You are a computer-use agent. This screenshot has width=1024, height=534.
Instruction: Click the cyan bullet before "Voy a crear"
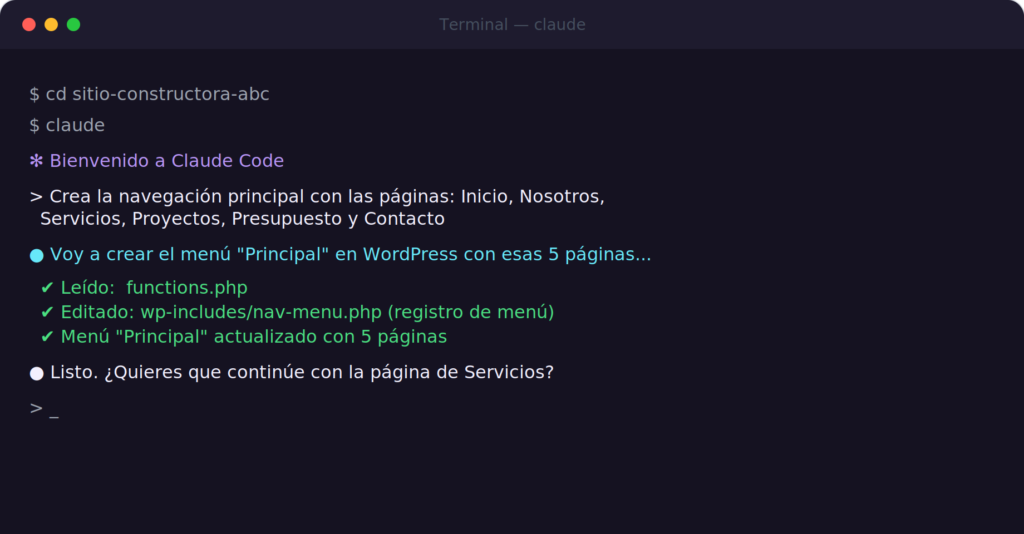(37, 255)
